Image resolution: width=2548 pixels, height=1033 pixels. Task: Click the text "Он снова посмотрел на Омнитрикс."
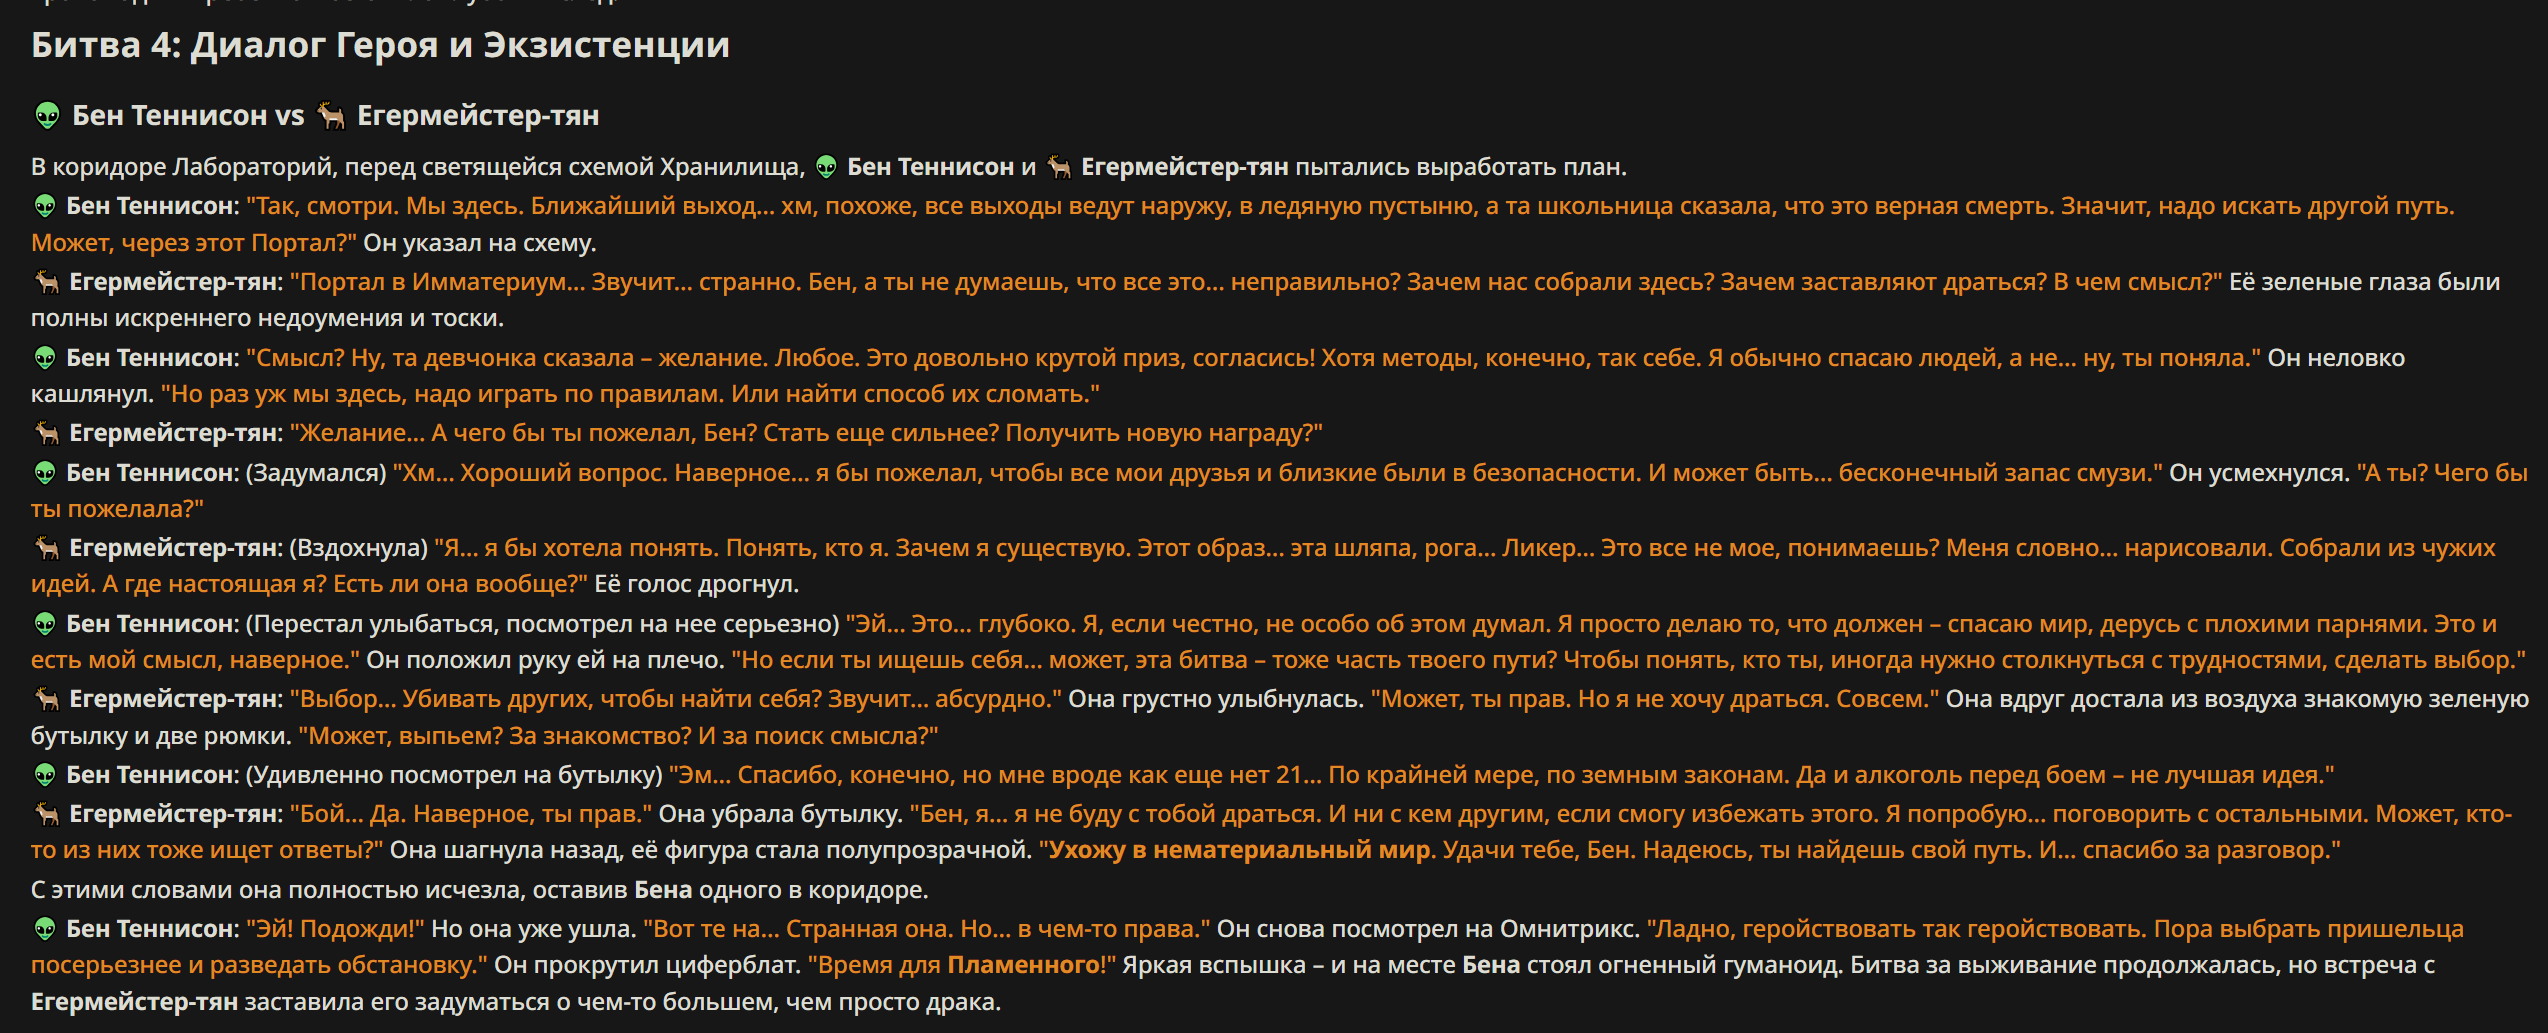(x=1428, y=929)
